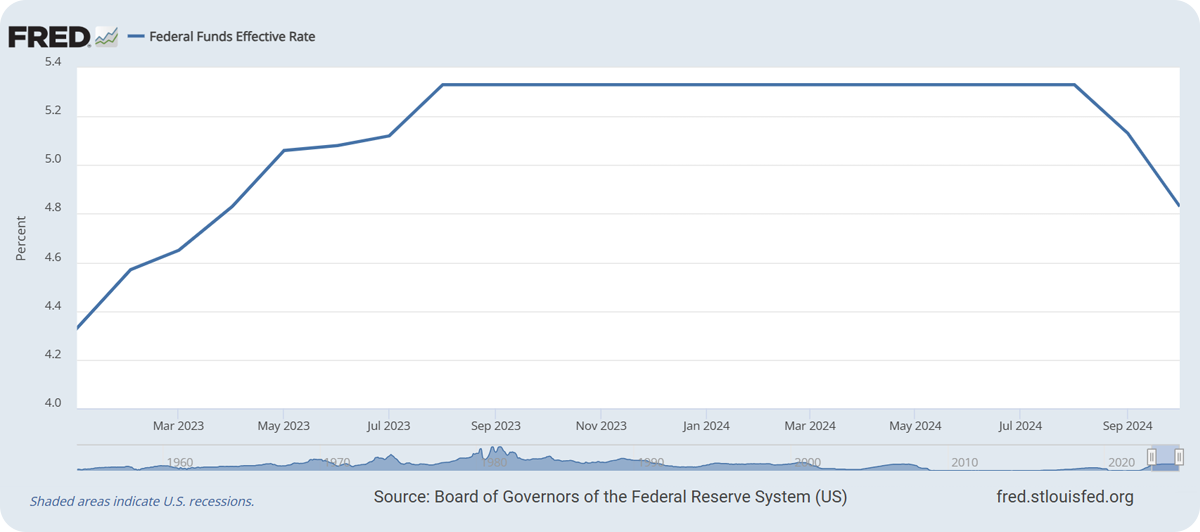Click the Board of Governors source text
This screenshot has width=1200, height=532.
(610, 497)
